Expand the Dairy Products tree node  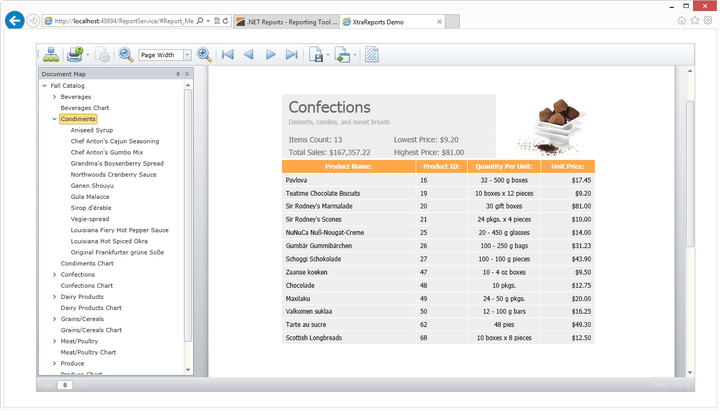54,297
